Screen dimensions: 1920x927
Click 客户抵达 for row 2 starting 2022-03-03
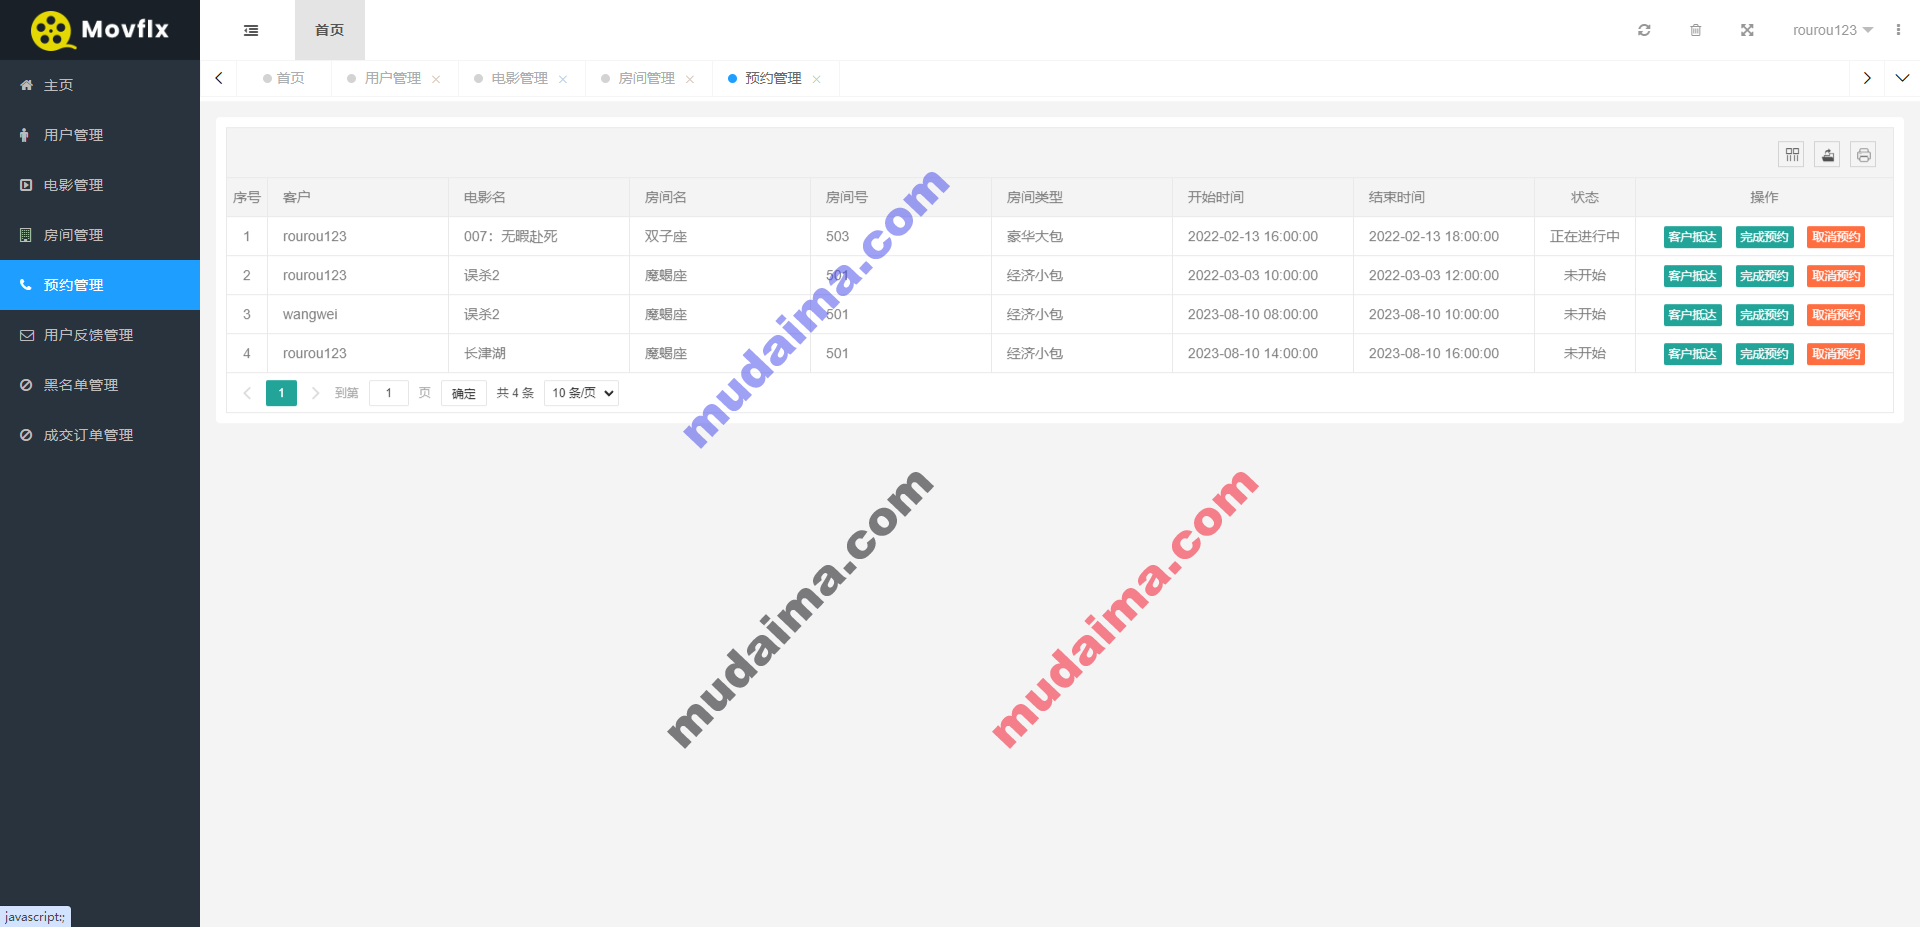click(1693, 276)
